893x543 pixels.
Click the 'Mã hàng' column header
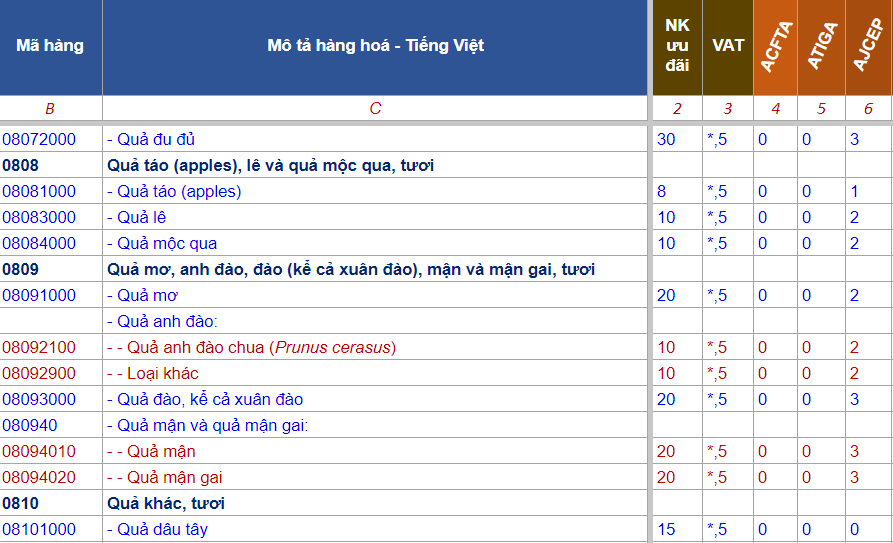(x=50, y=45)
